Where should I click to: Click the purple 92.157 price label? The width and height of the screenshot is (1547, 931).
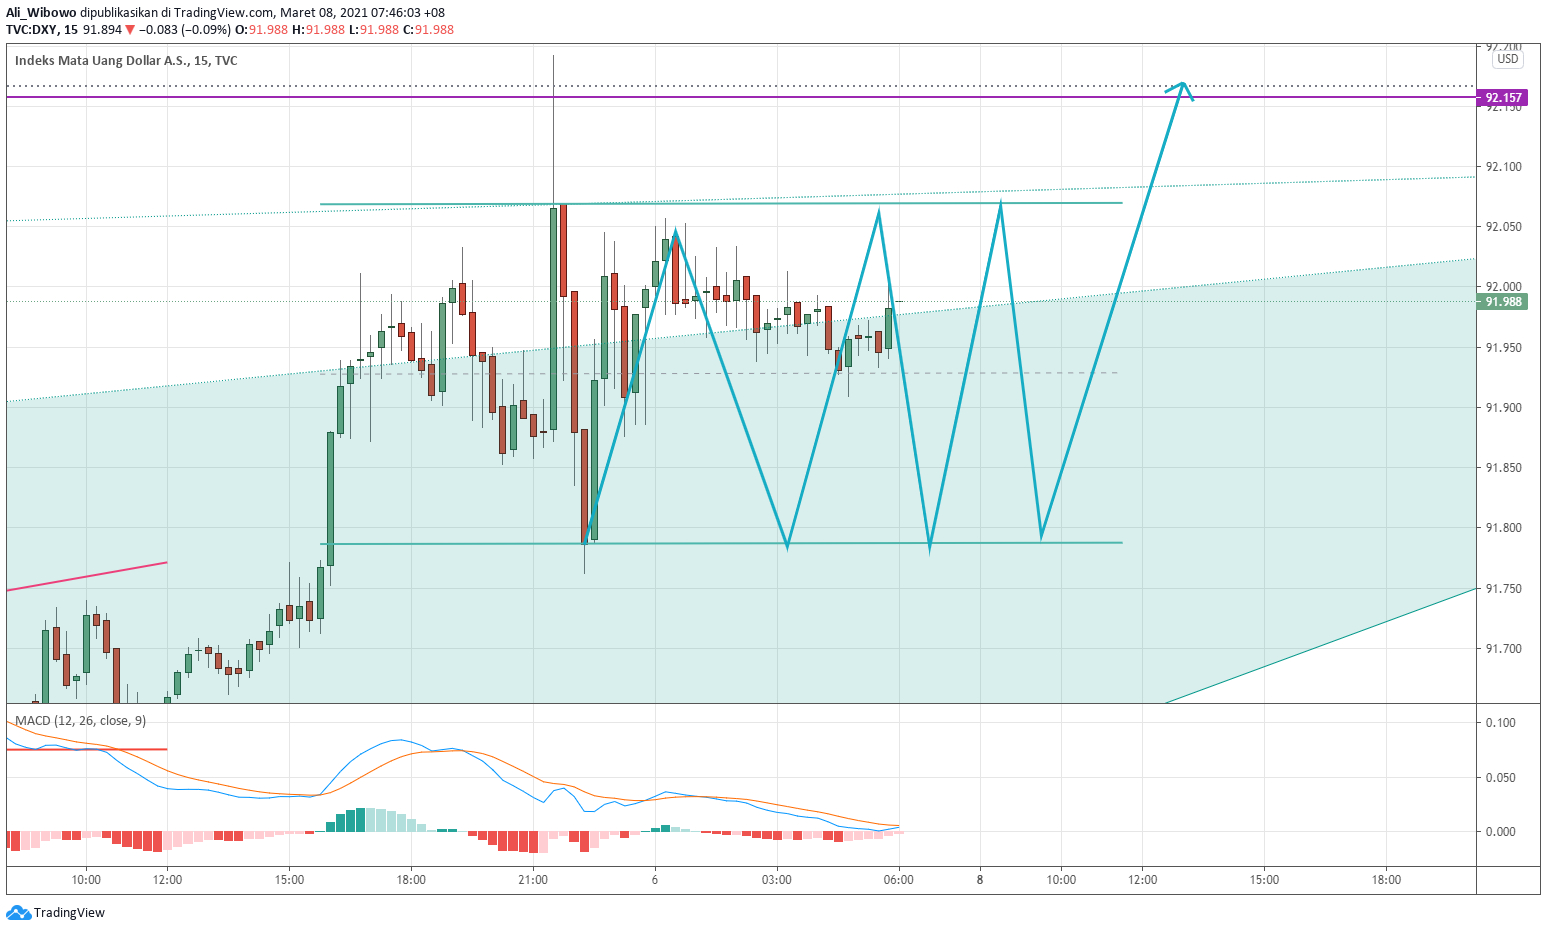pyautogui.click(x=1502, y=97)
